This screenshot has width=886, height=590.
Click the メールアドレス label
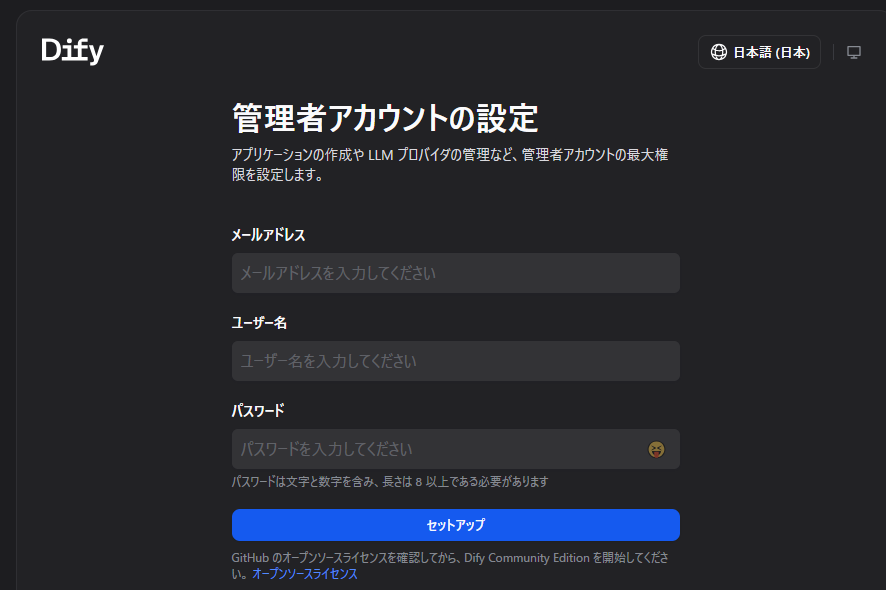tap(268, 235)
